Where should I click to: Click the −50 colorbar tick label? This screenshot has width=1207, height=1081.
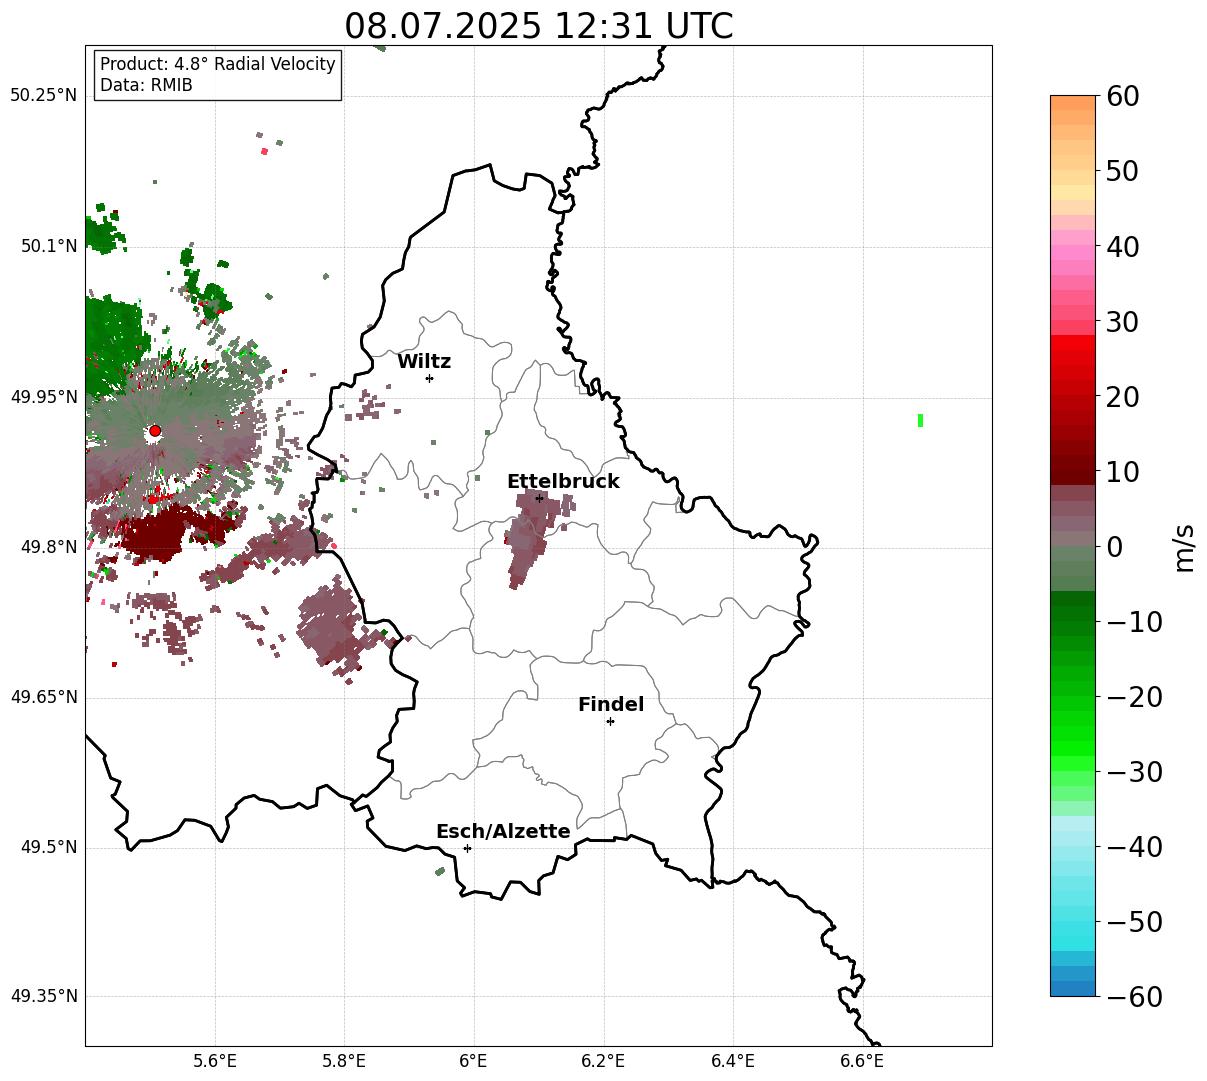[1135, 922]
